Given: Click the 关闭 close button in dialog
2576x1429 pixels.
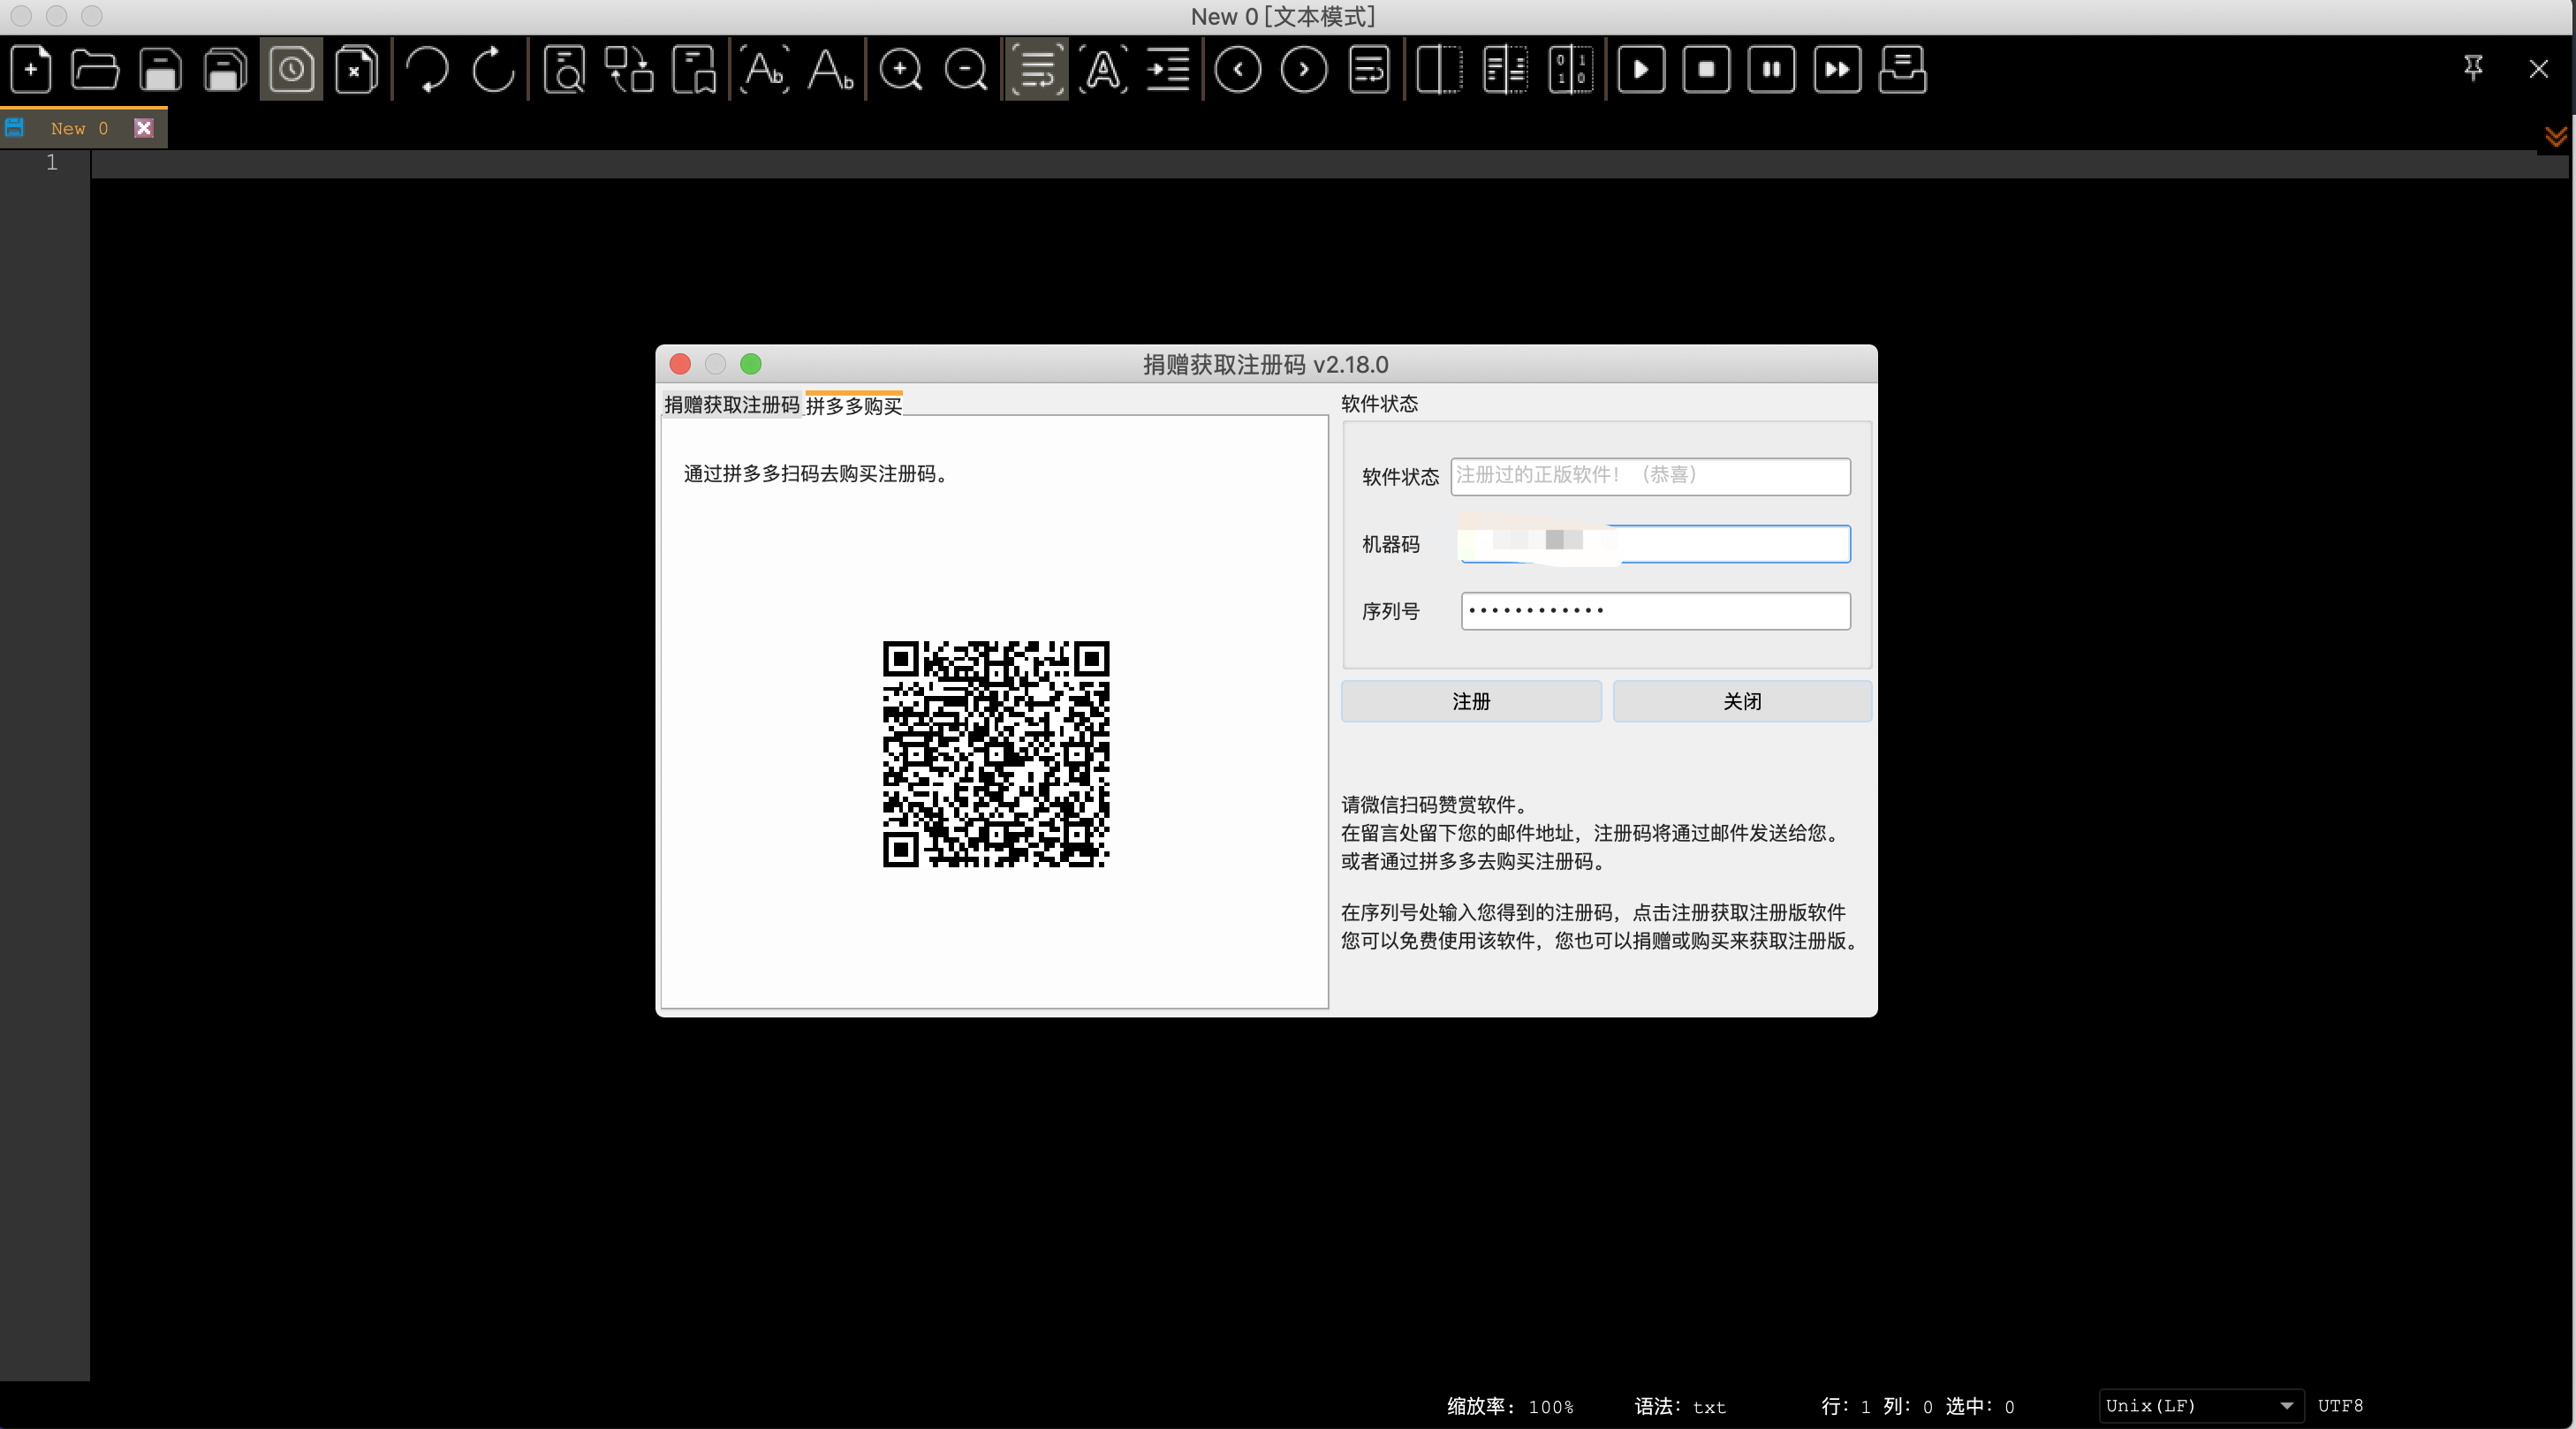Looking at the screenshot, I should pos(1742,702).
